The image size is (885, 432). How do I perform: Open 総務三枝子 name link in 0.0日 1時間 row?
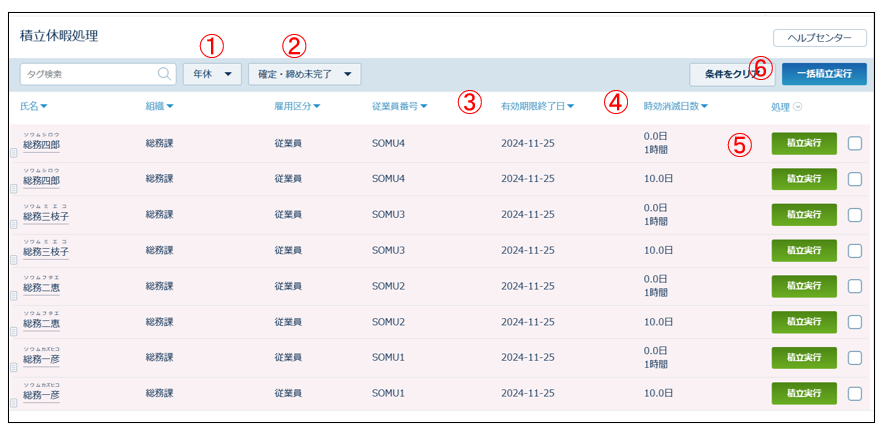tap(46, 216)
